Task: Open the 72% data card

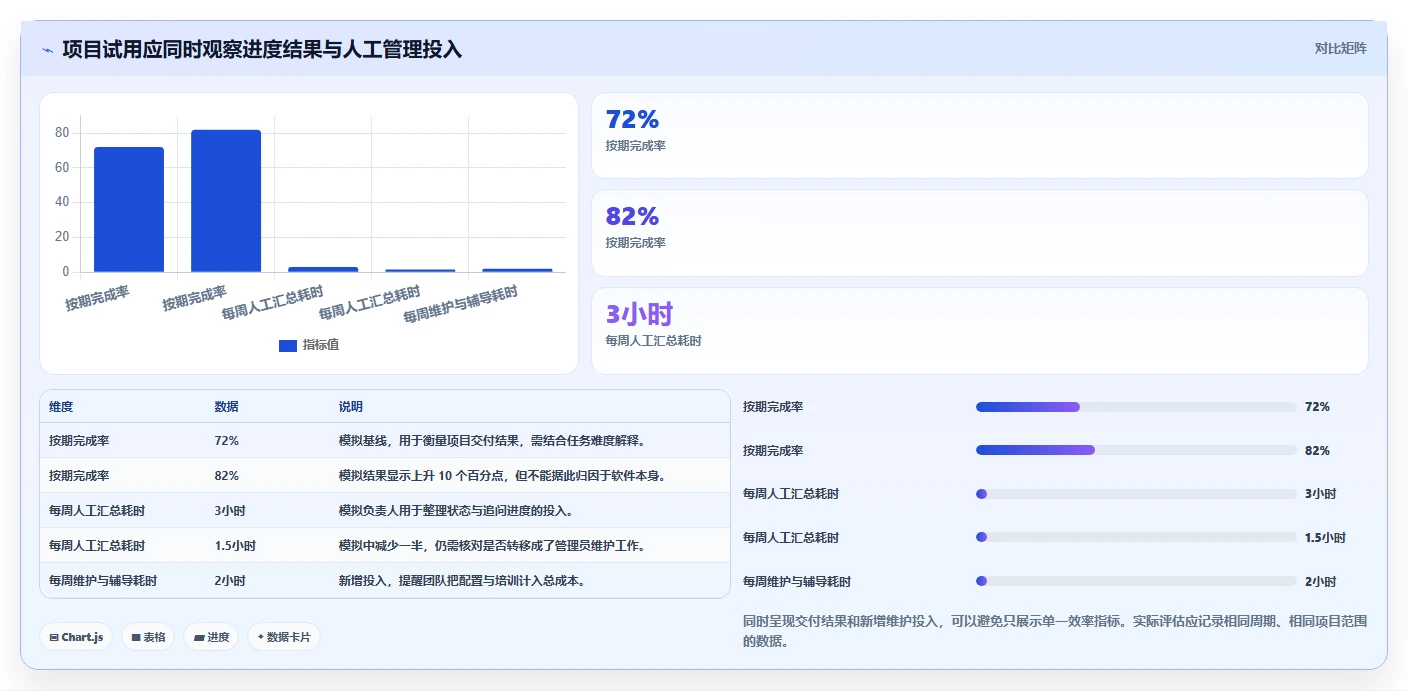Action: coord(980,136)
